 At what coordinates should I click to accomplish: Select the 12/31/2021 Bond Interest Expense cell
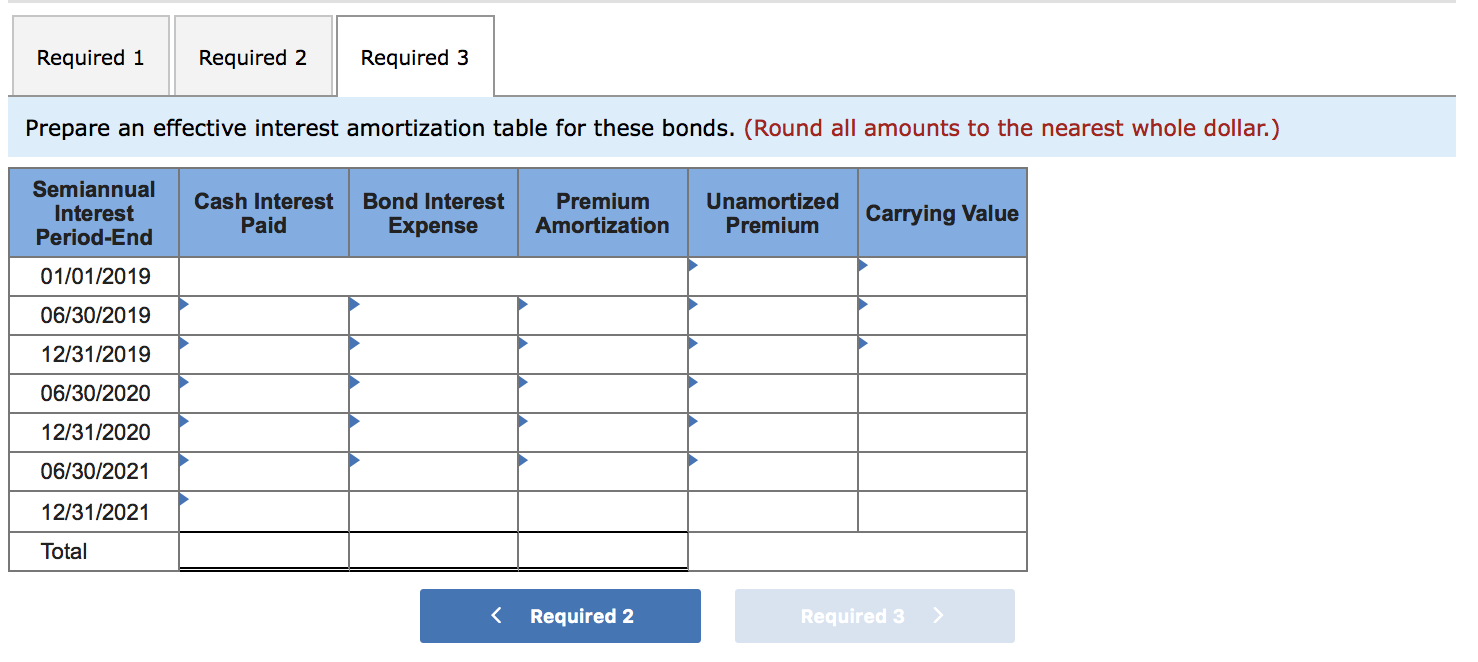pos(432,511)
